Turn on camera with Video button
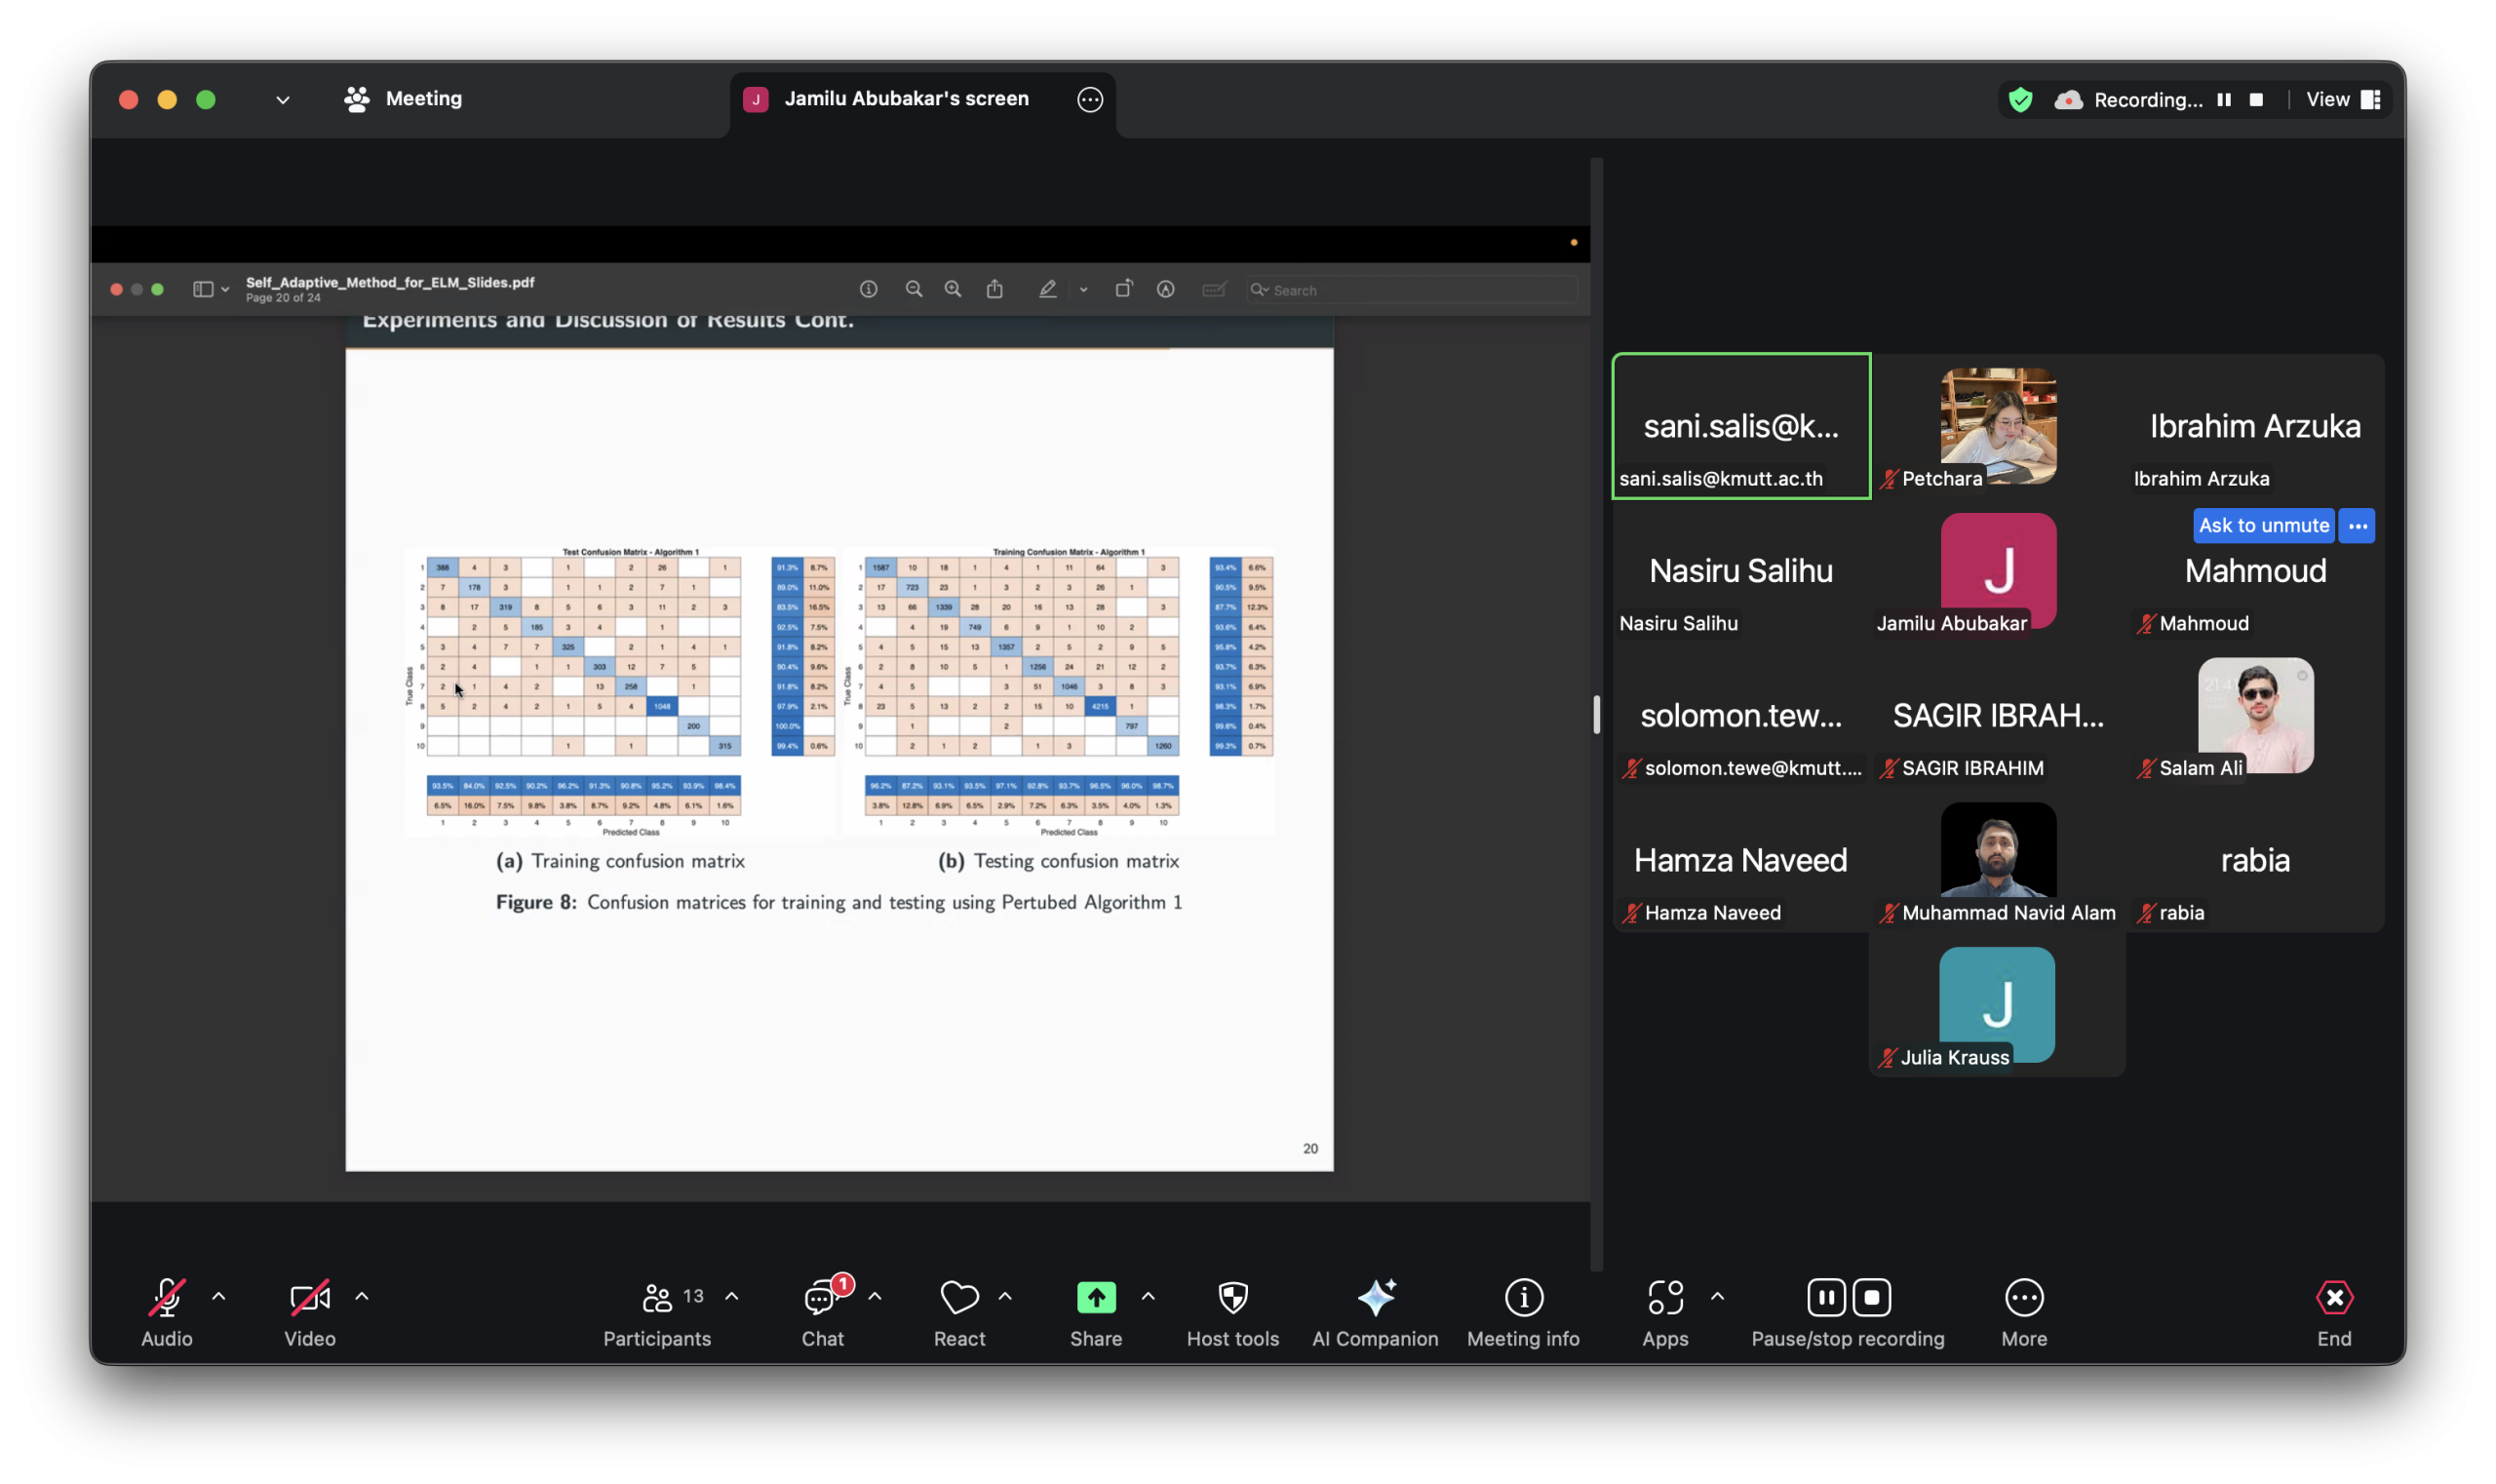This screenshot has height=1484, width=2496. coord(309,1298)
